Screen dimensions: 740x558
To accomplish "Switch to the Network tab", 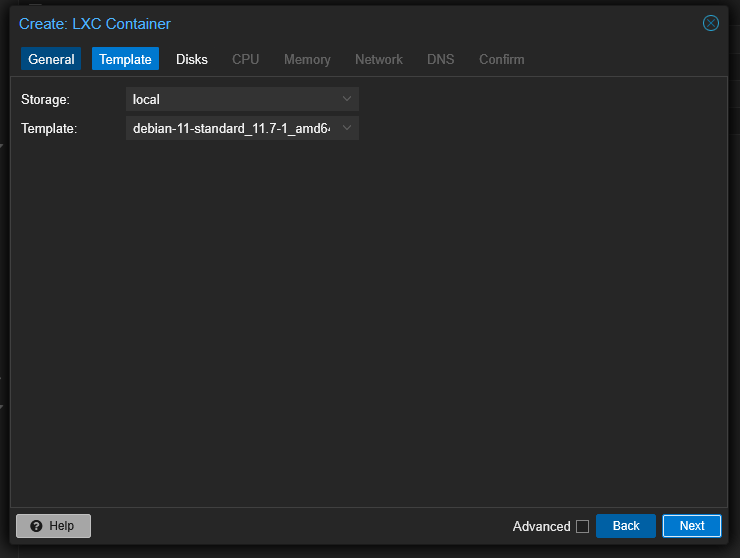I will click(x=379, y=59).
